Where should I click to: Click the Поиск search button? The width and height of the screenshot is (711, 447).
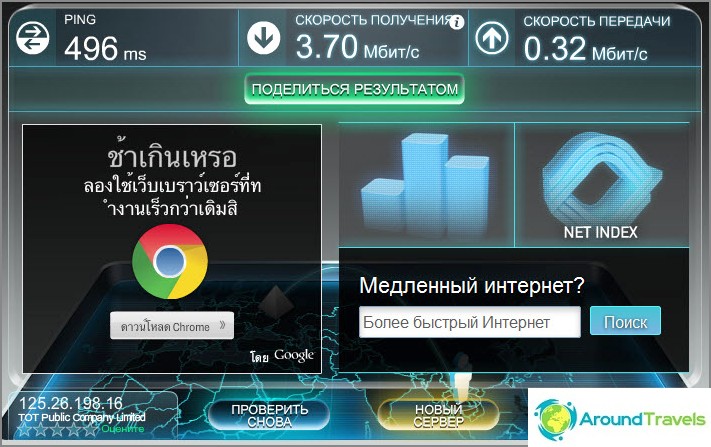[x=625, y=321]
